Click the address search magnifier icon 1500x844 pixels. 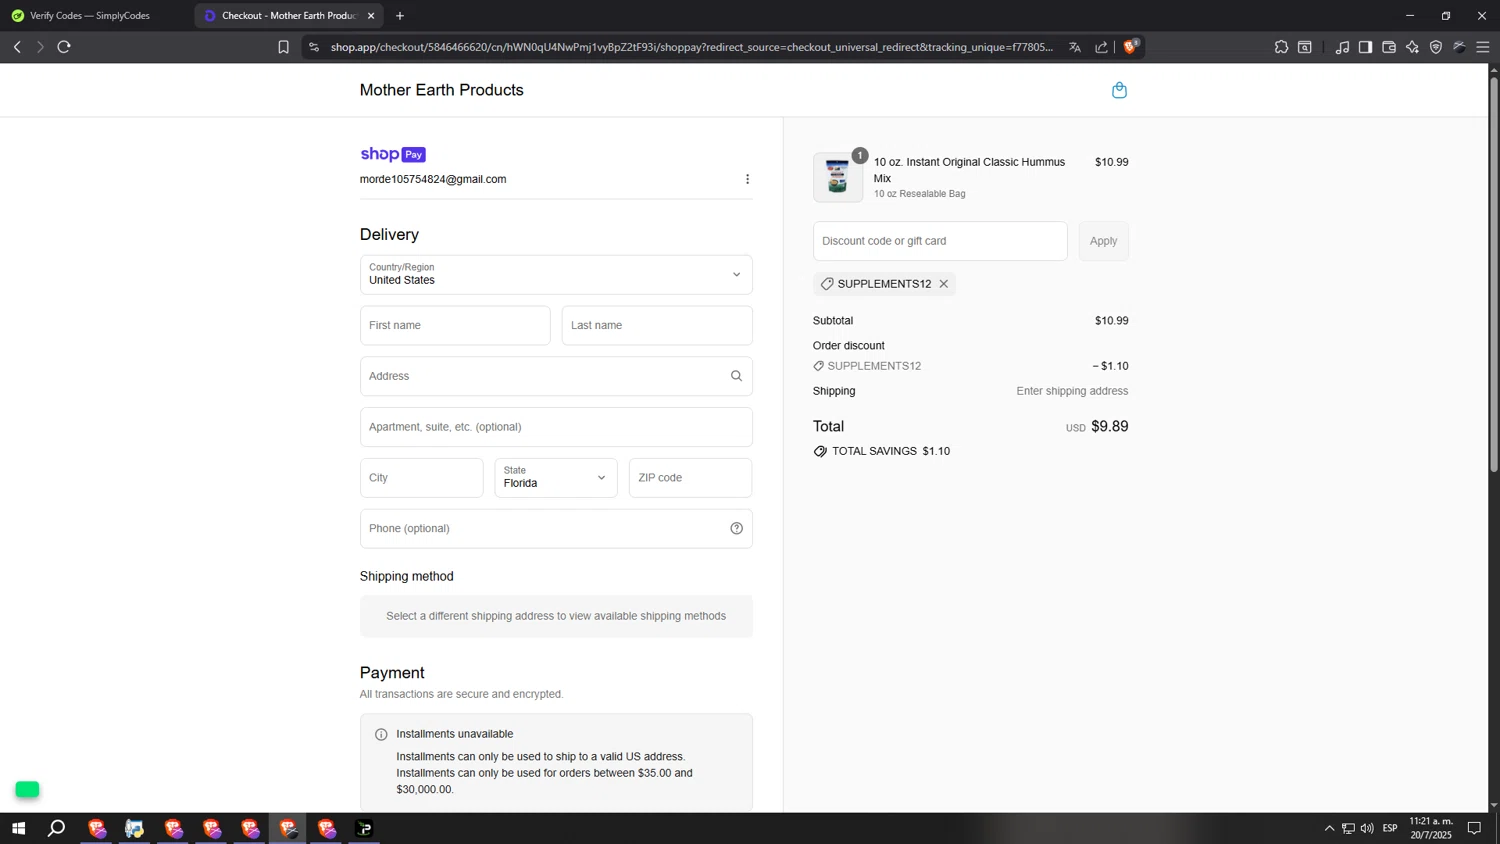(736, 376)
